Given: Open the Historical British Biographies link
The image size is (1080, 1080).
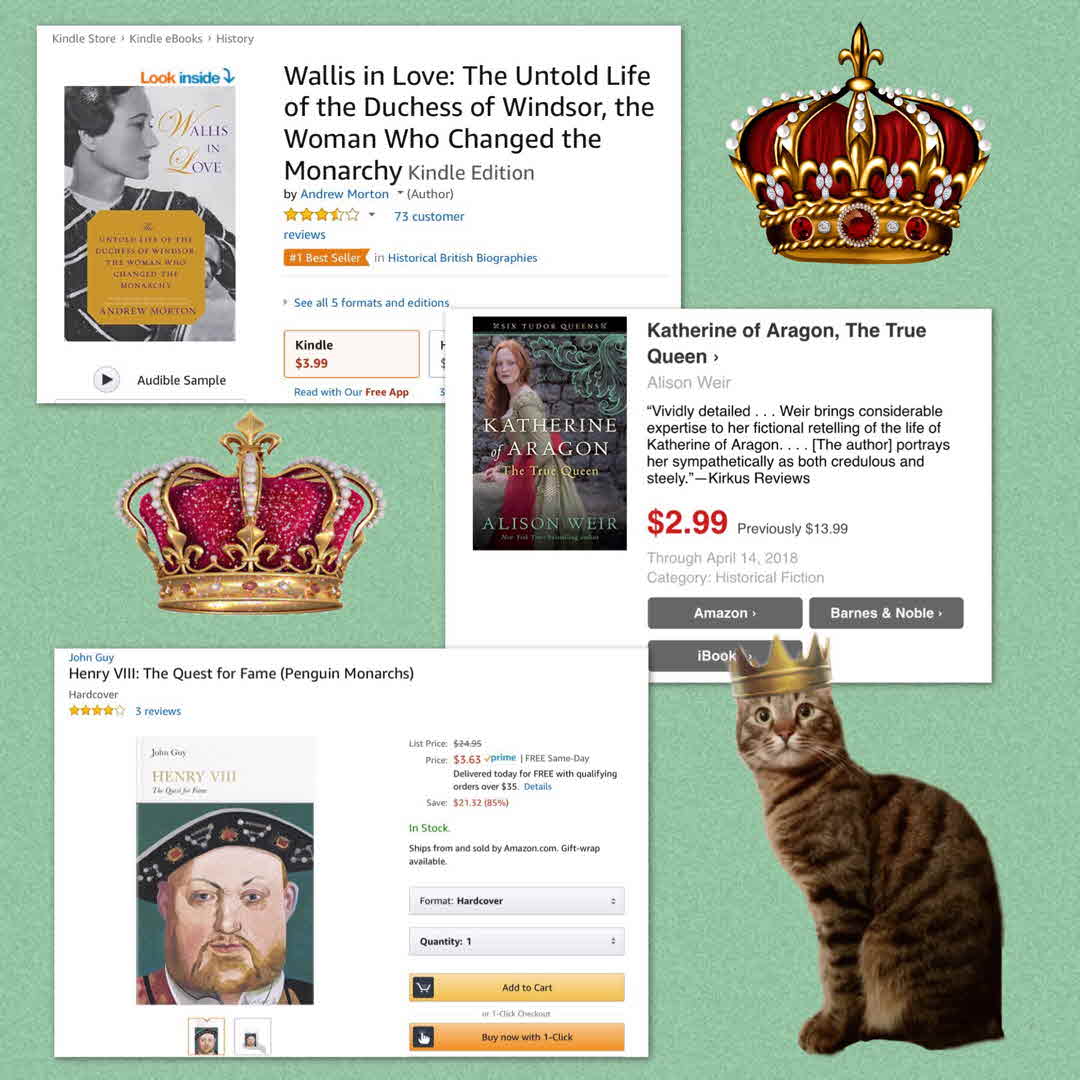Looking at the screenshot, I should [x=462, y=258].
